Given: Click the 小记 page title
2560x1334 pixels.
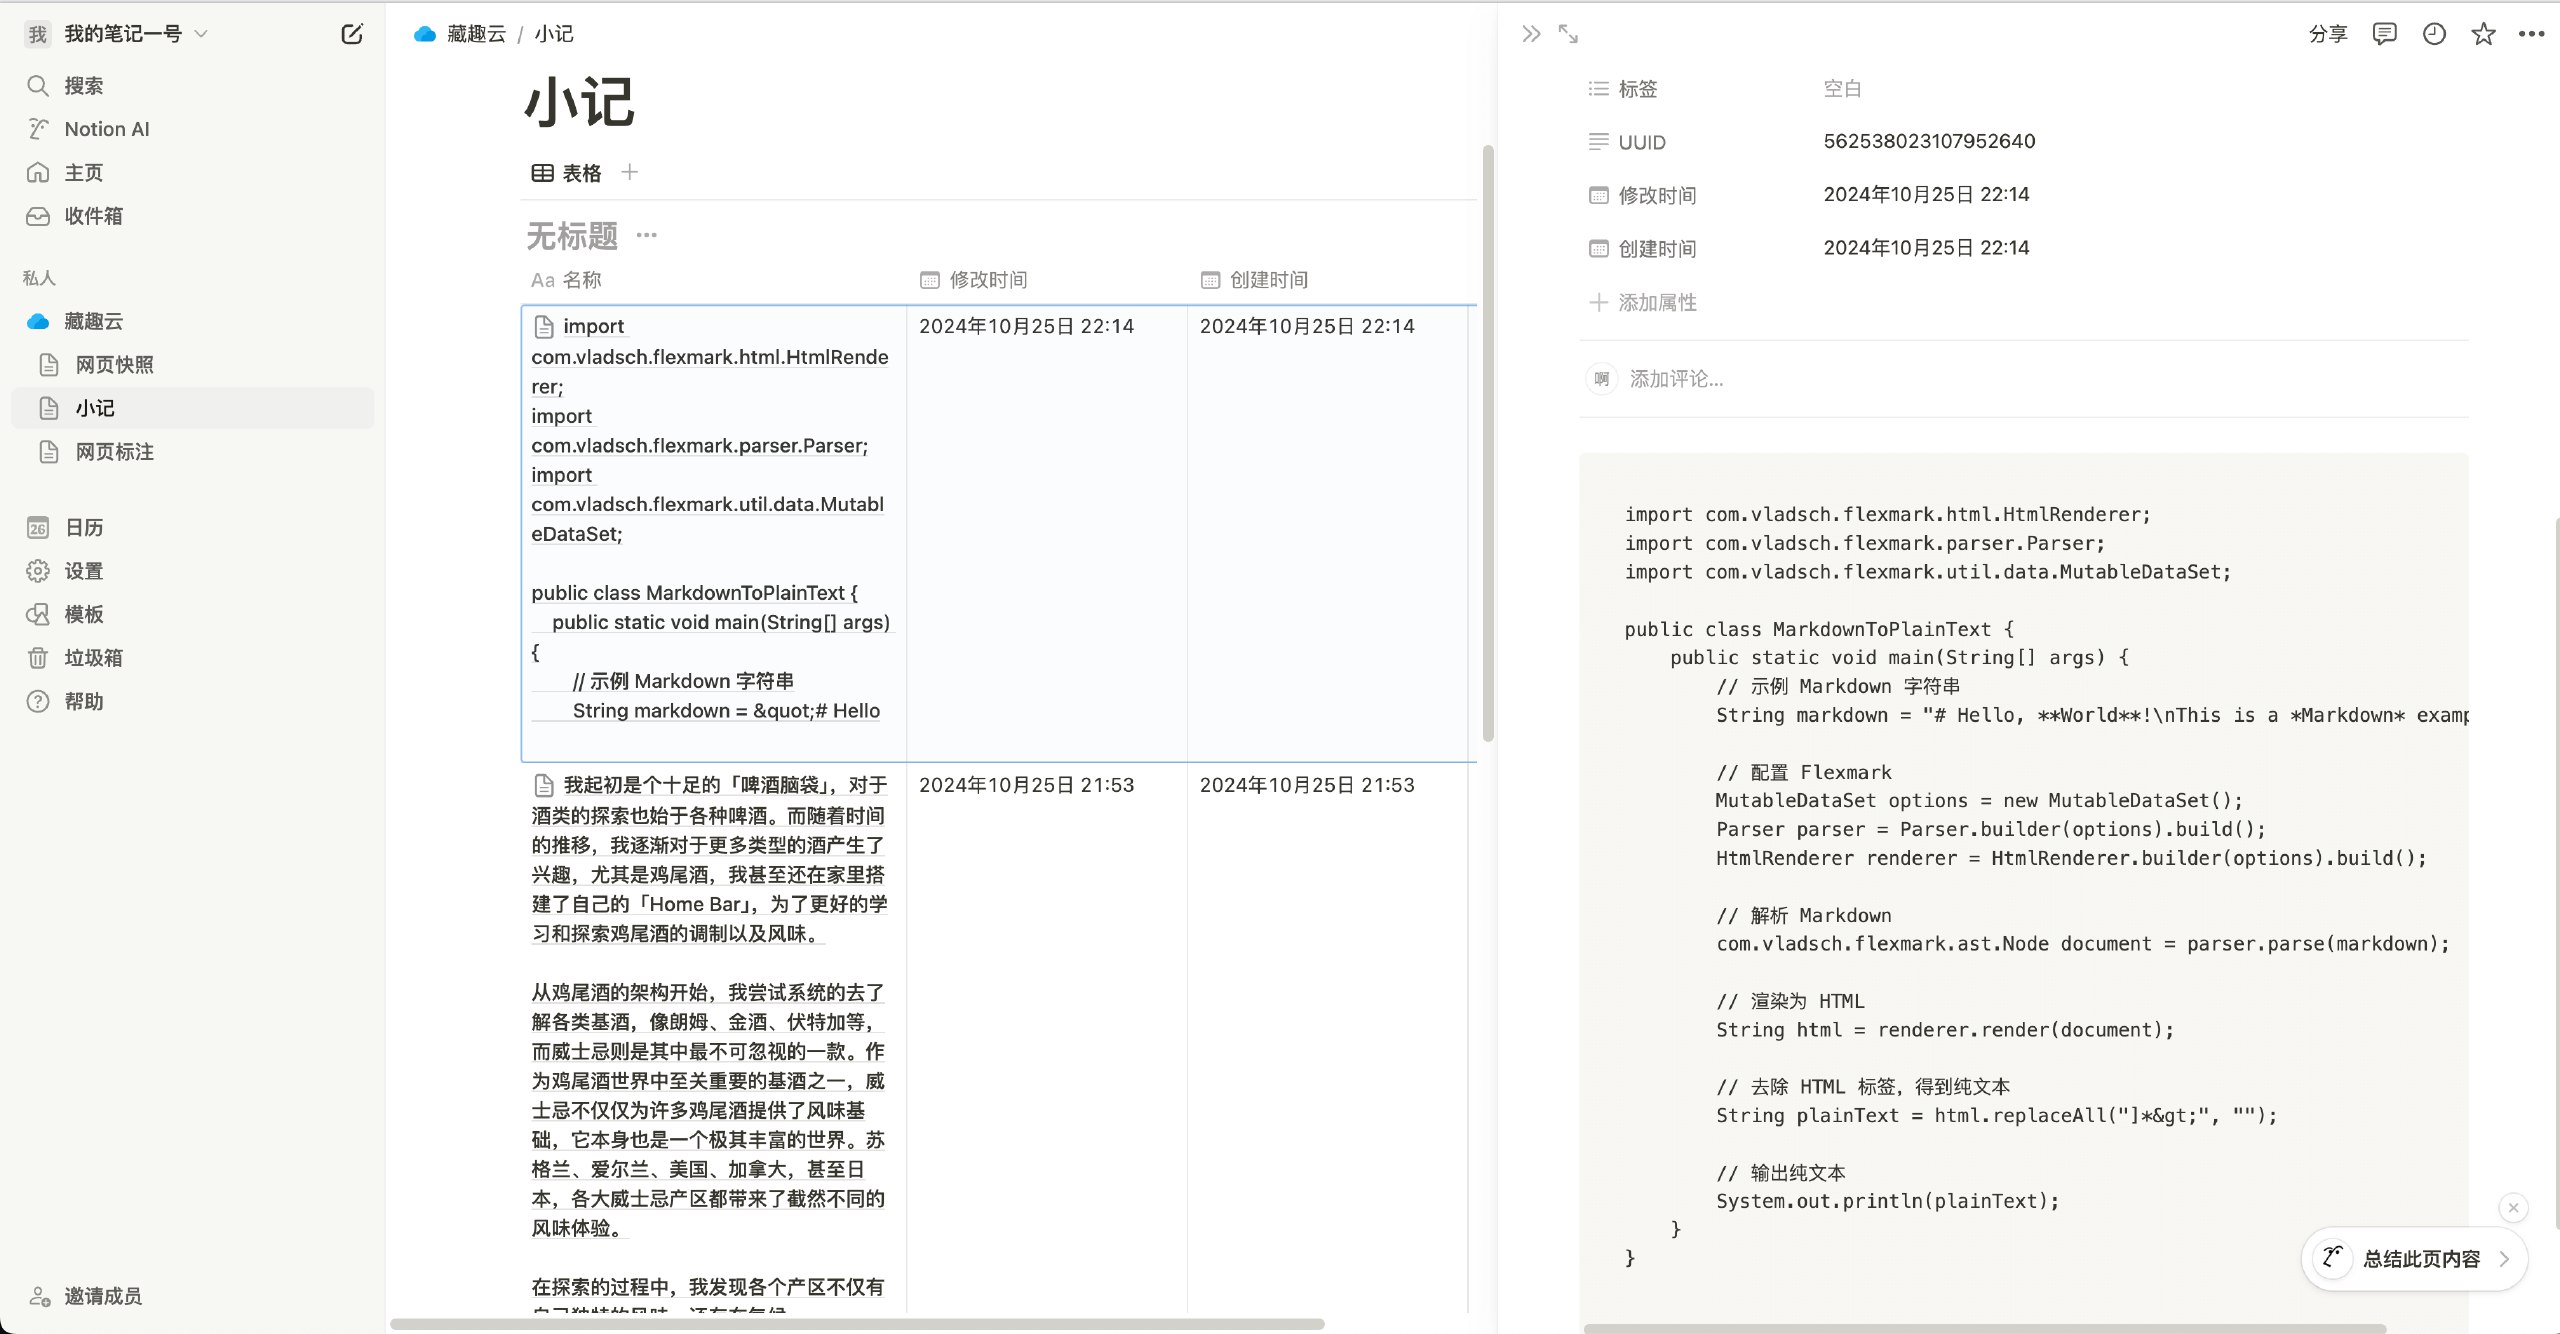Looking at the screenshot, I should [580, 102].
